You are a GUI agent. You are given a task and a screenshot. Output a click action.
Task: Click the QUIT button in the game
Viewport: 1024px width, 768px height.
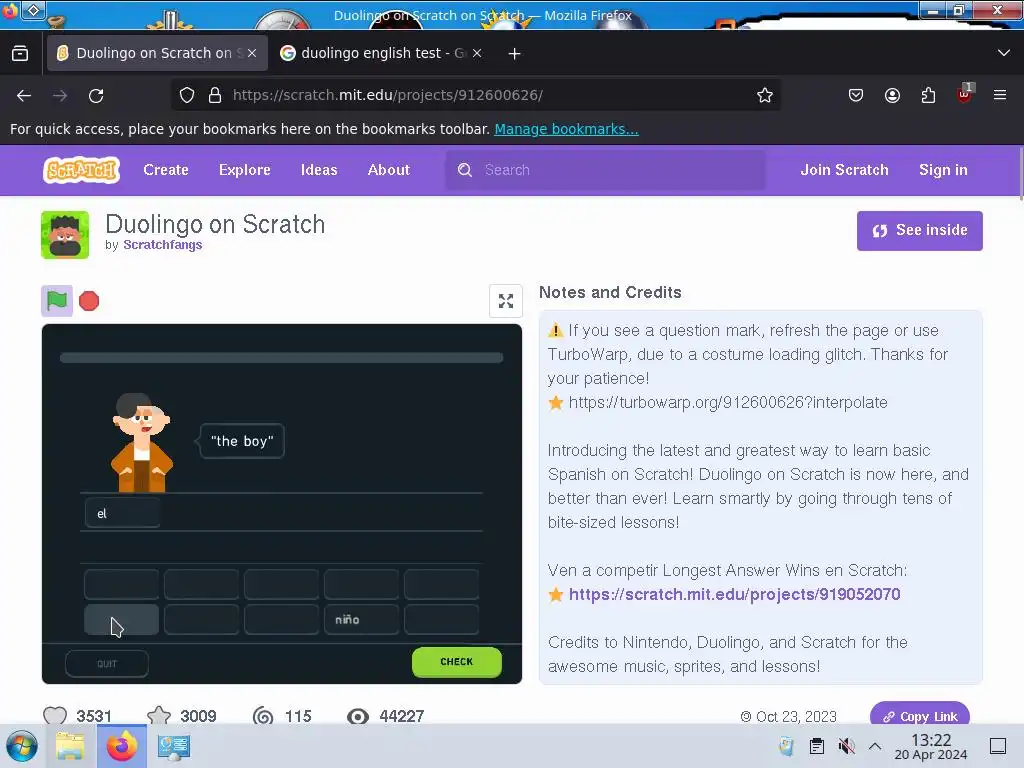(107, 664)
